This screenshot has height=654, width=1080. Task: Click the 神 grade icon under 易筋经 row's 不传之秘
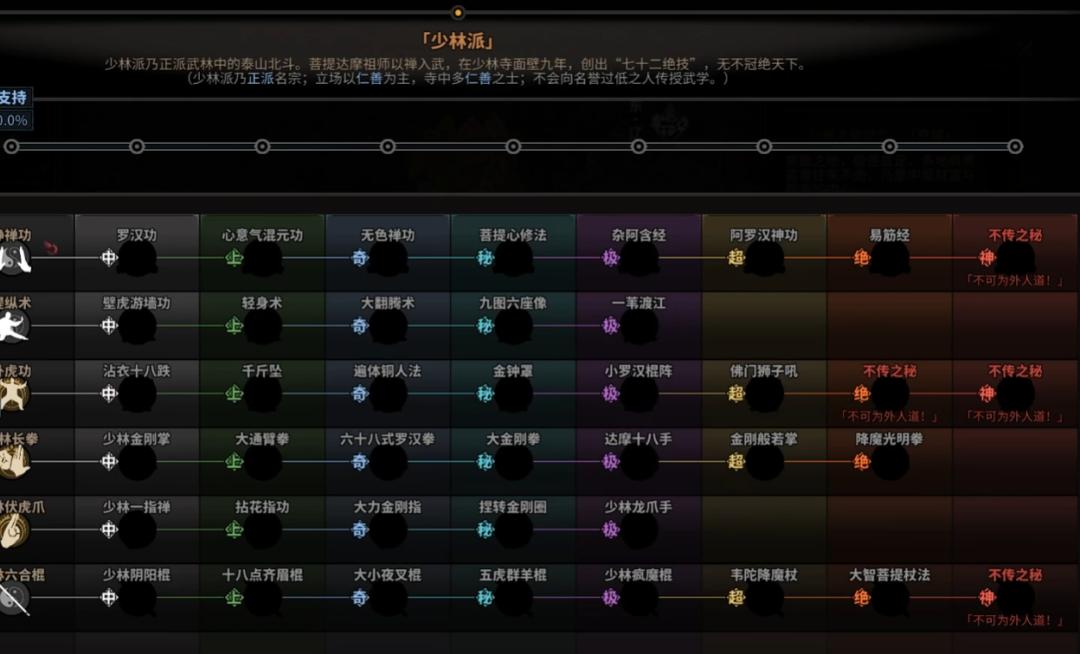[x=987, y=258]
